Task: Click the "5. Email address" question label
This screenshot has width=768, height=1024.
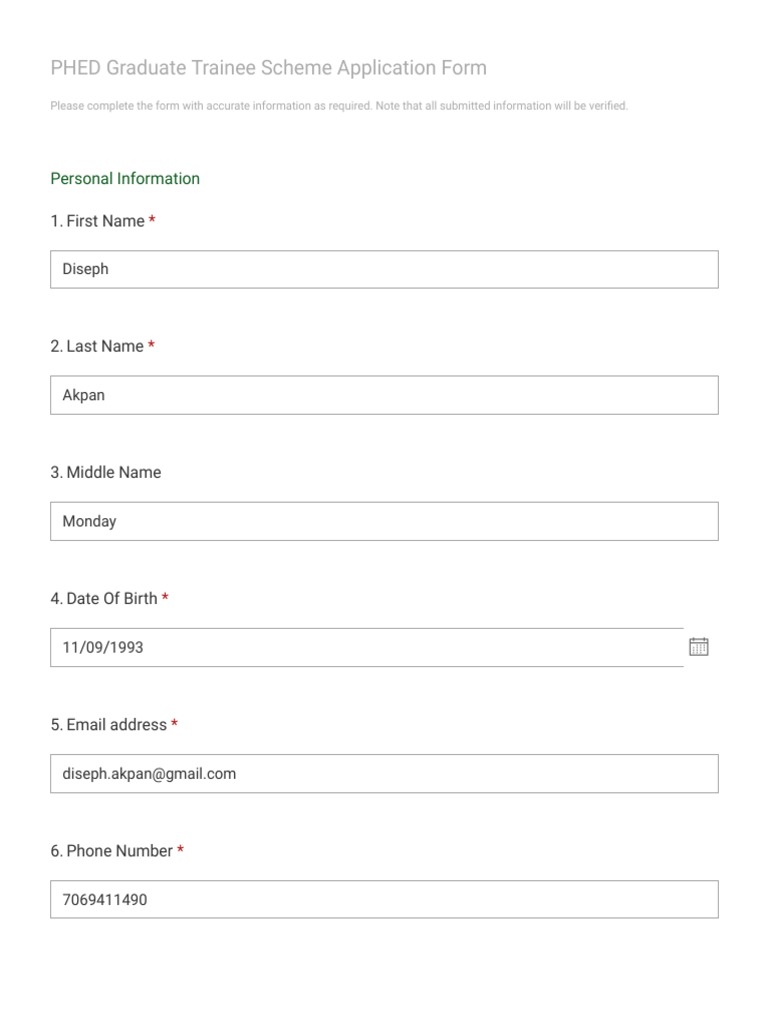Action: [x=108, y=724]
